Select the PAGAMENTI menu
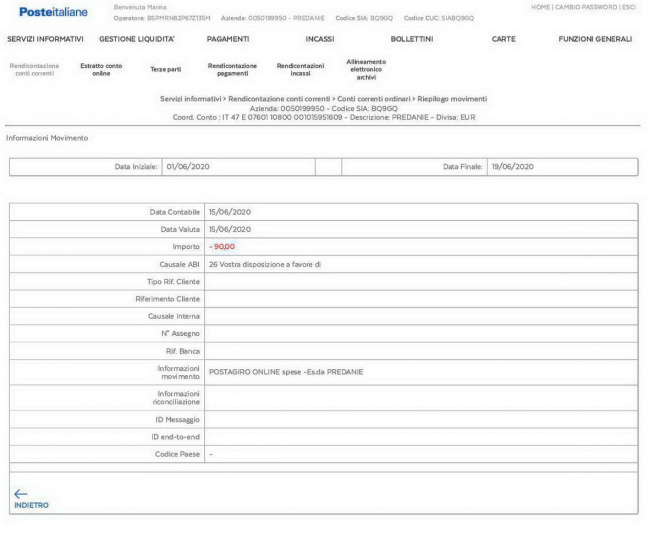The image size is (660, 545). [x=227, y=39]
